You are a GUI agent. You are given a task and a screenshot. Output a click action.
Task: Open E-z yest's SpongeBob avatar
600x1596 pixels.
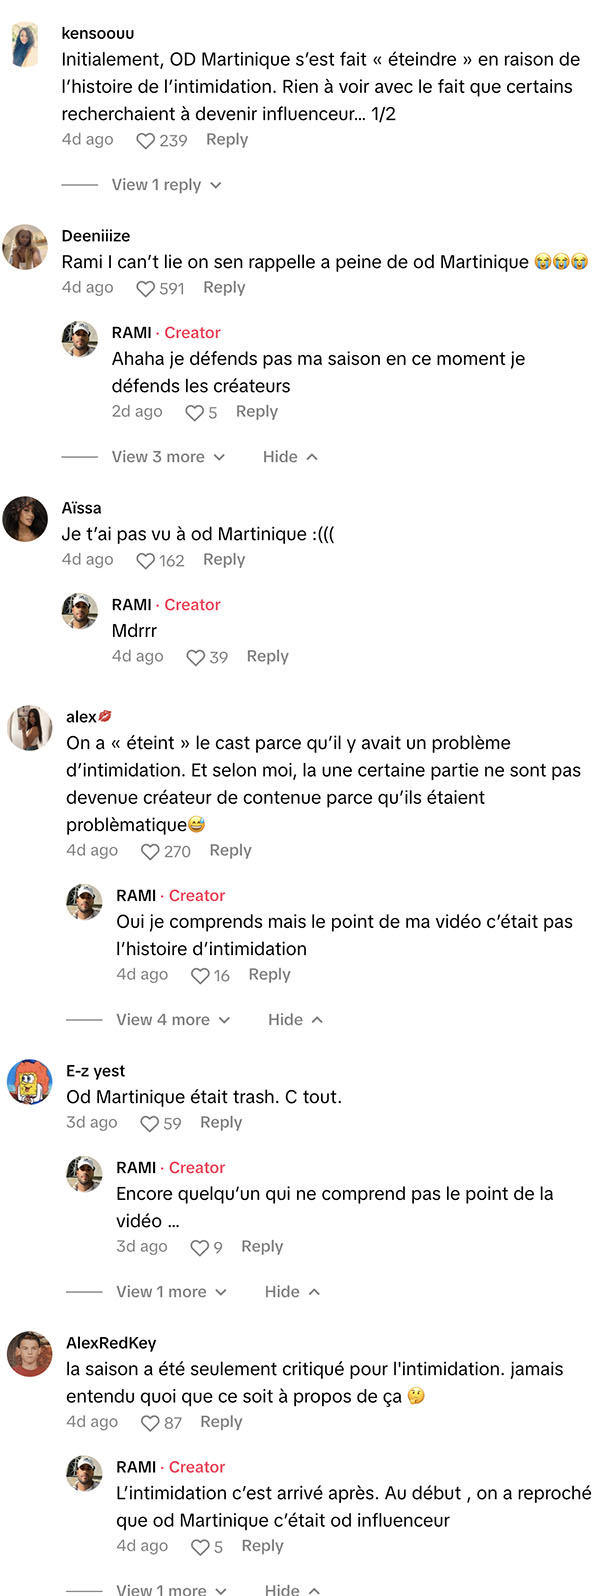coord(30,1081)
